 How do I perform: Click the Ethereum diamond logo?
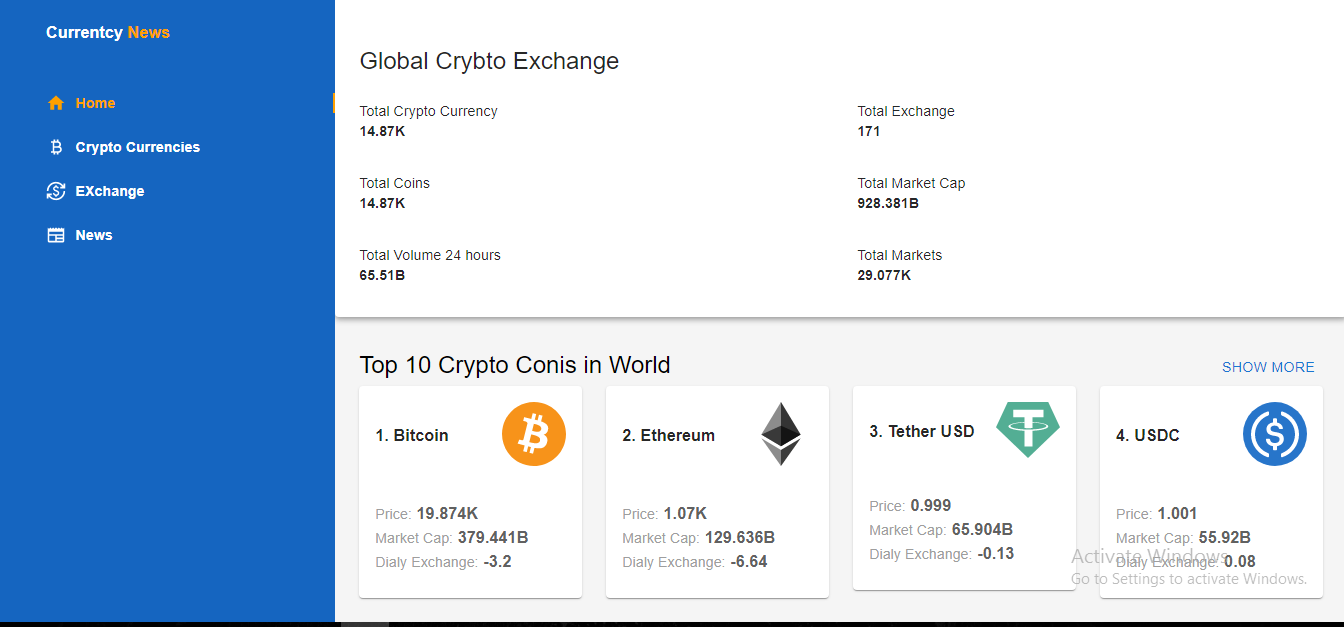[x=781, y=434]
